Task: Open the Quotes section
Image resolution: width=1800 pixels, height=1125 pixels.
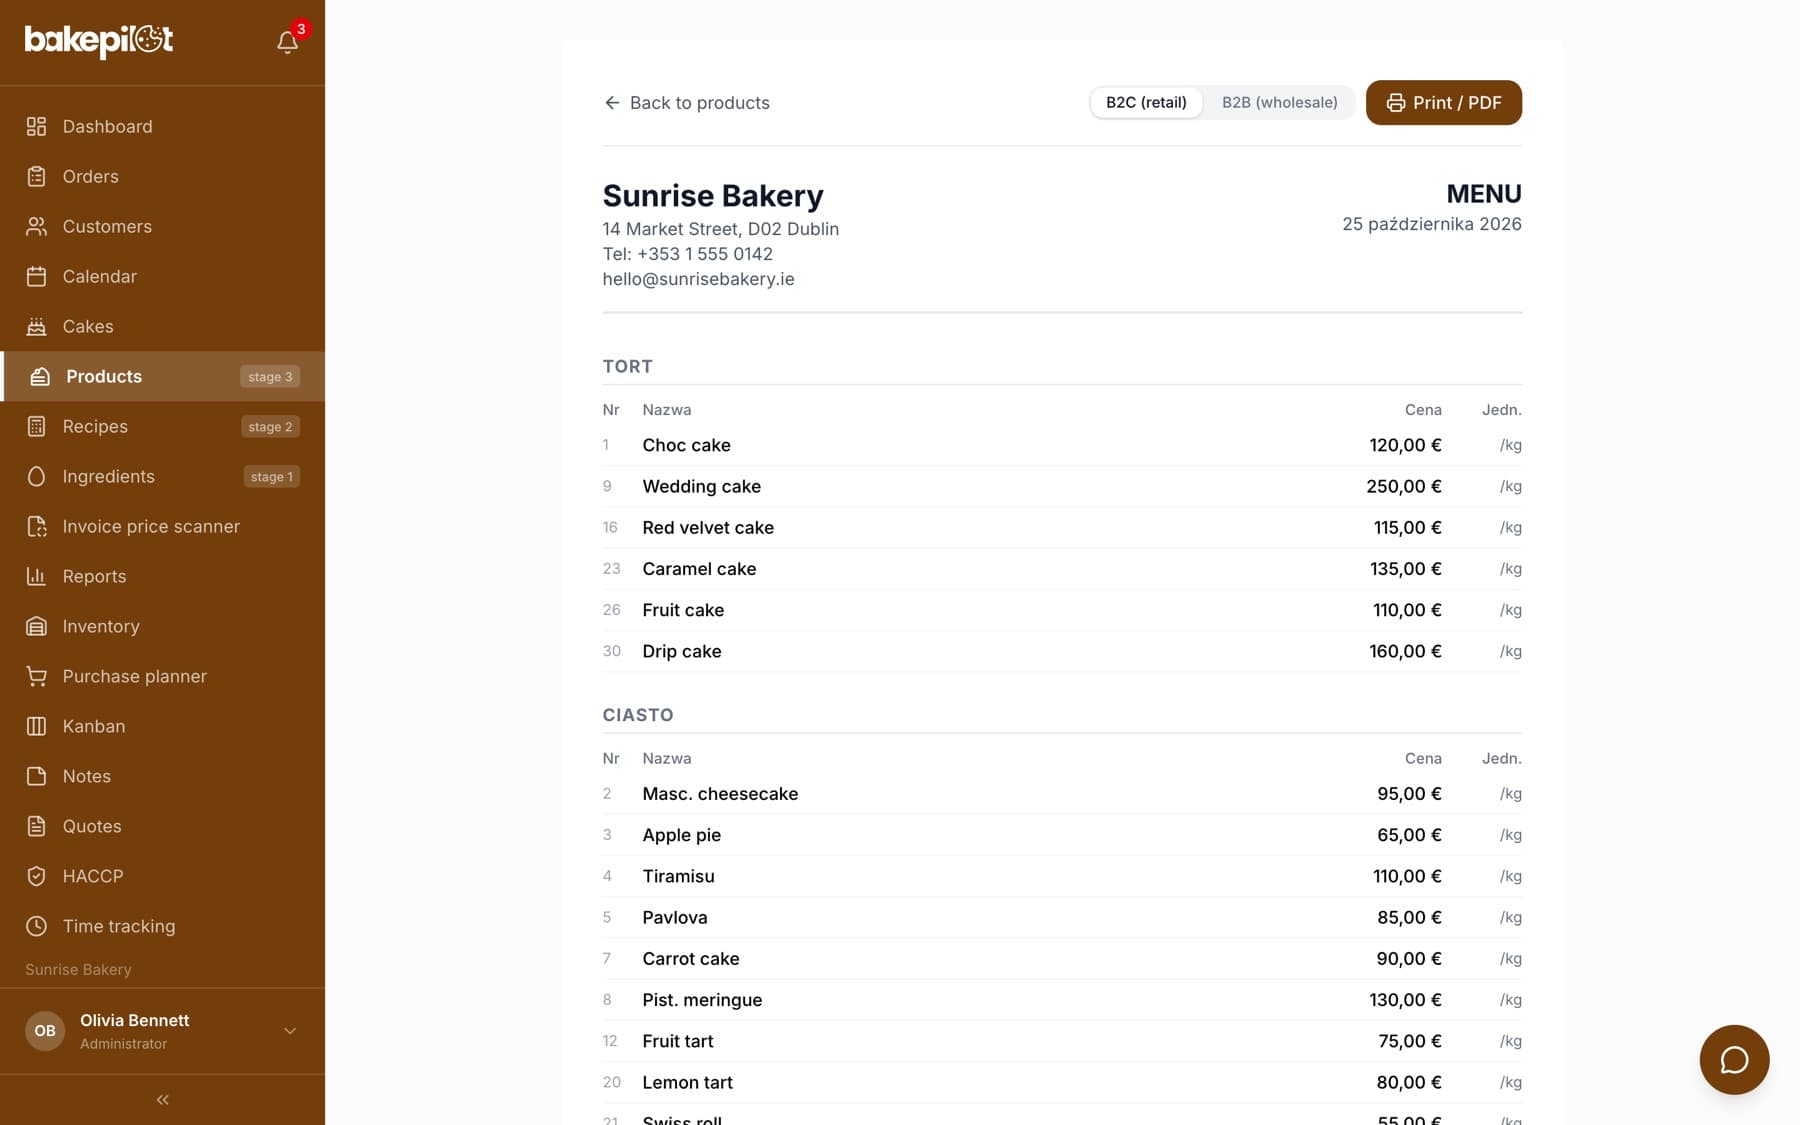Action: pos(163,826)
